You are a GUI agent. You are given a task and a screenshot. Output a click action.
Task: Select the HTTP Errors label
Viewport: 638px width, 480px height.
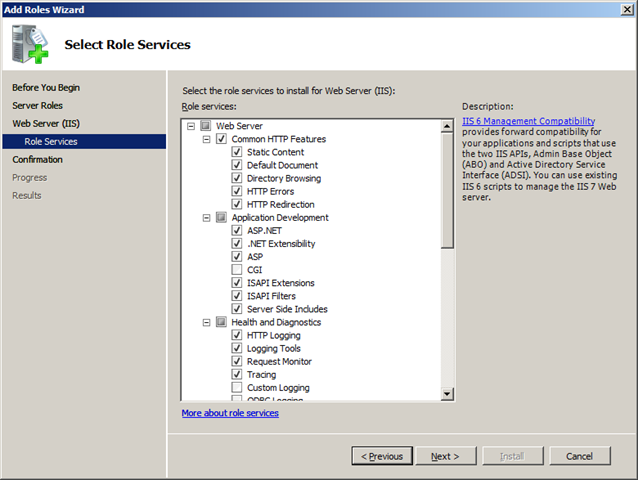[271, 191]
